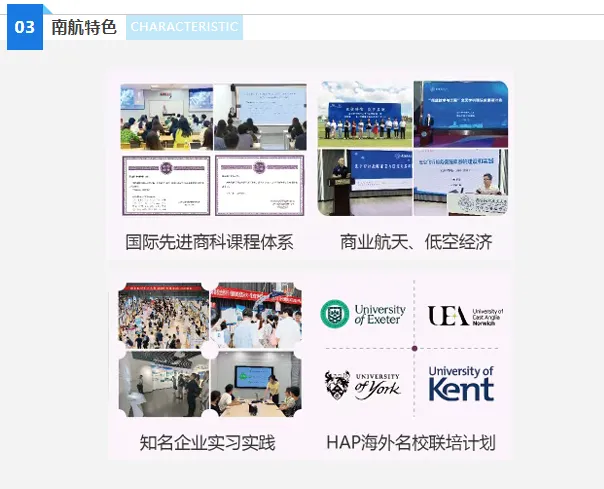The image size is (604, 489).
Task: Open the job fair close-up with red banners
Action: tap(256, 316)
